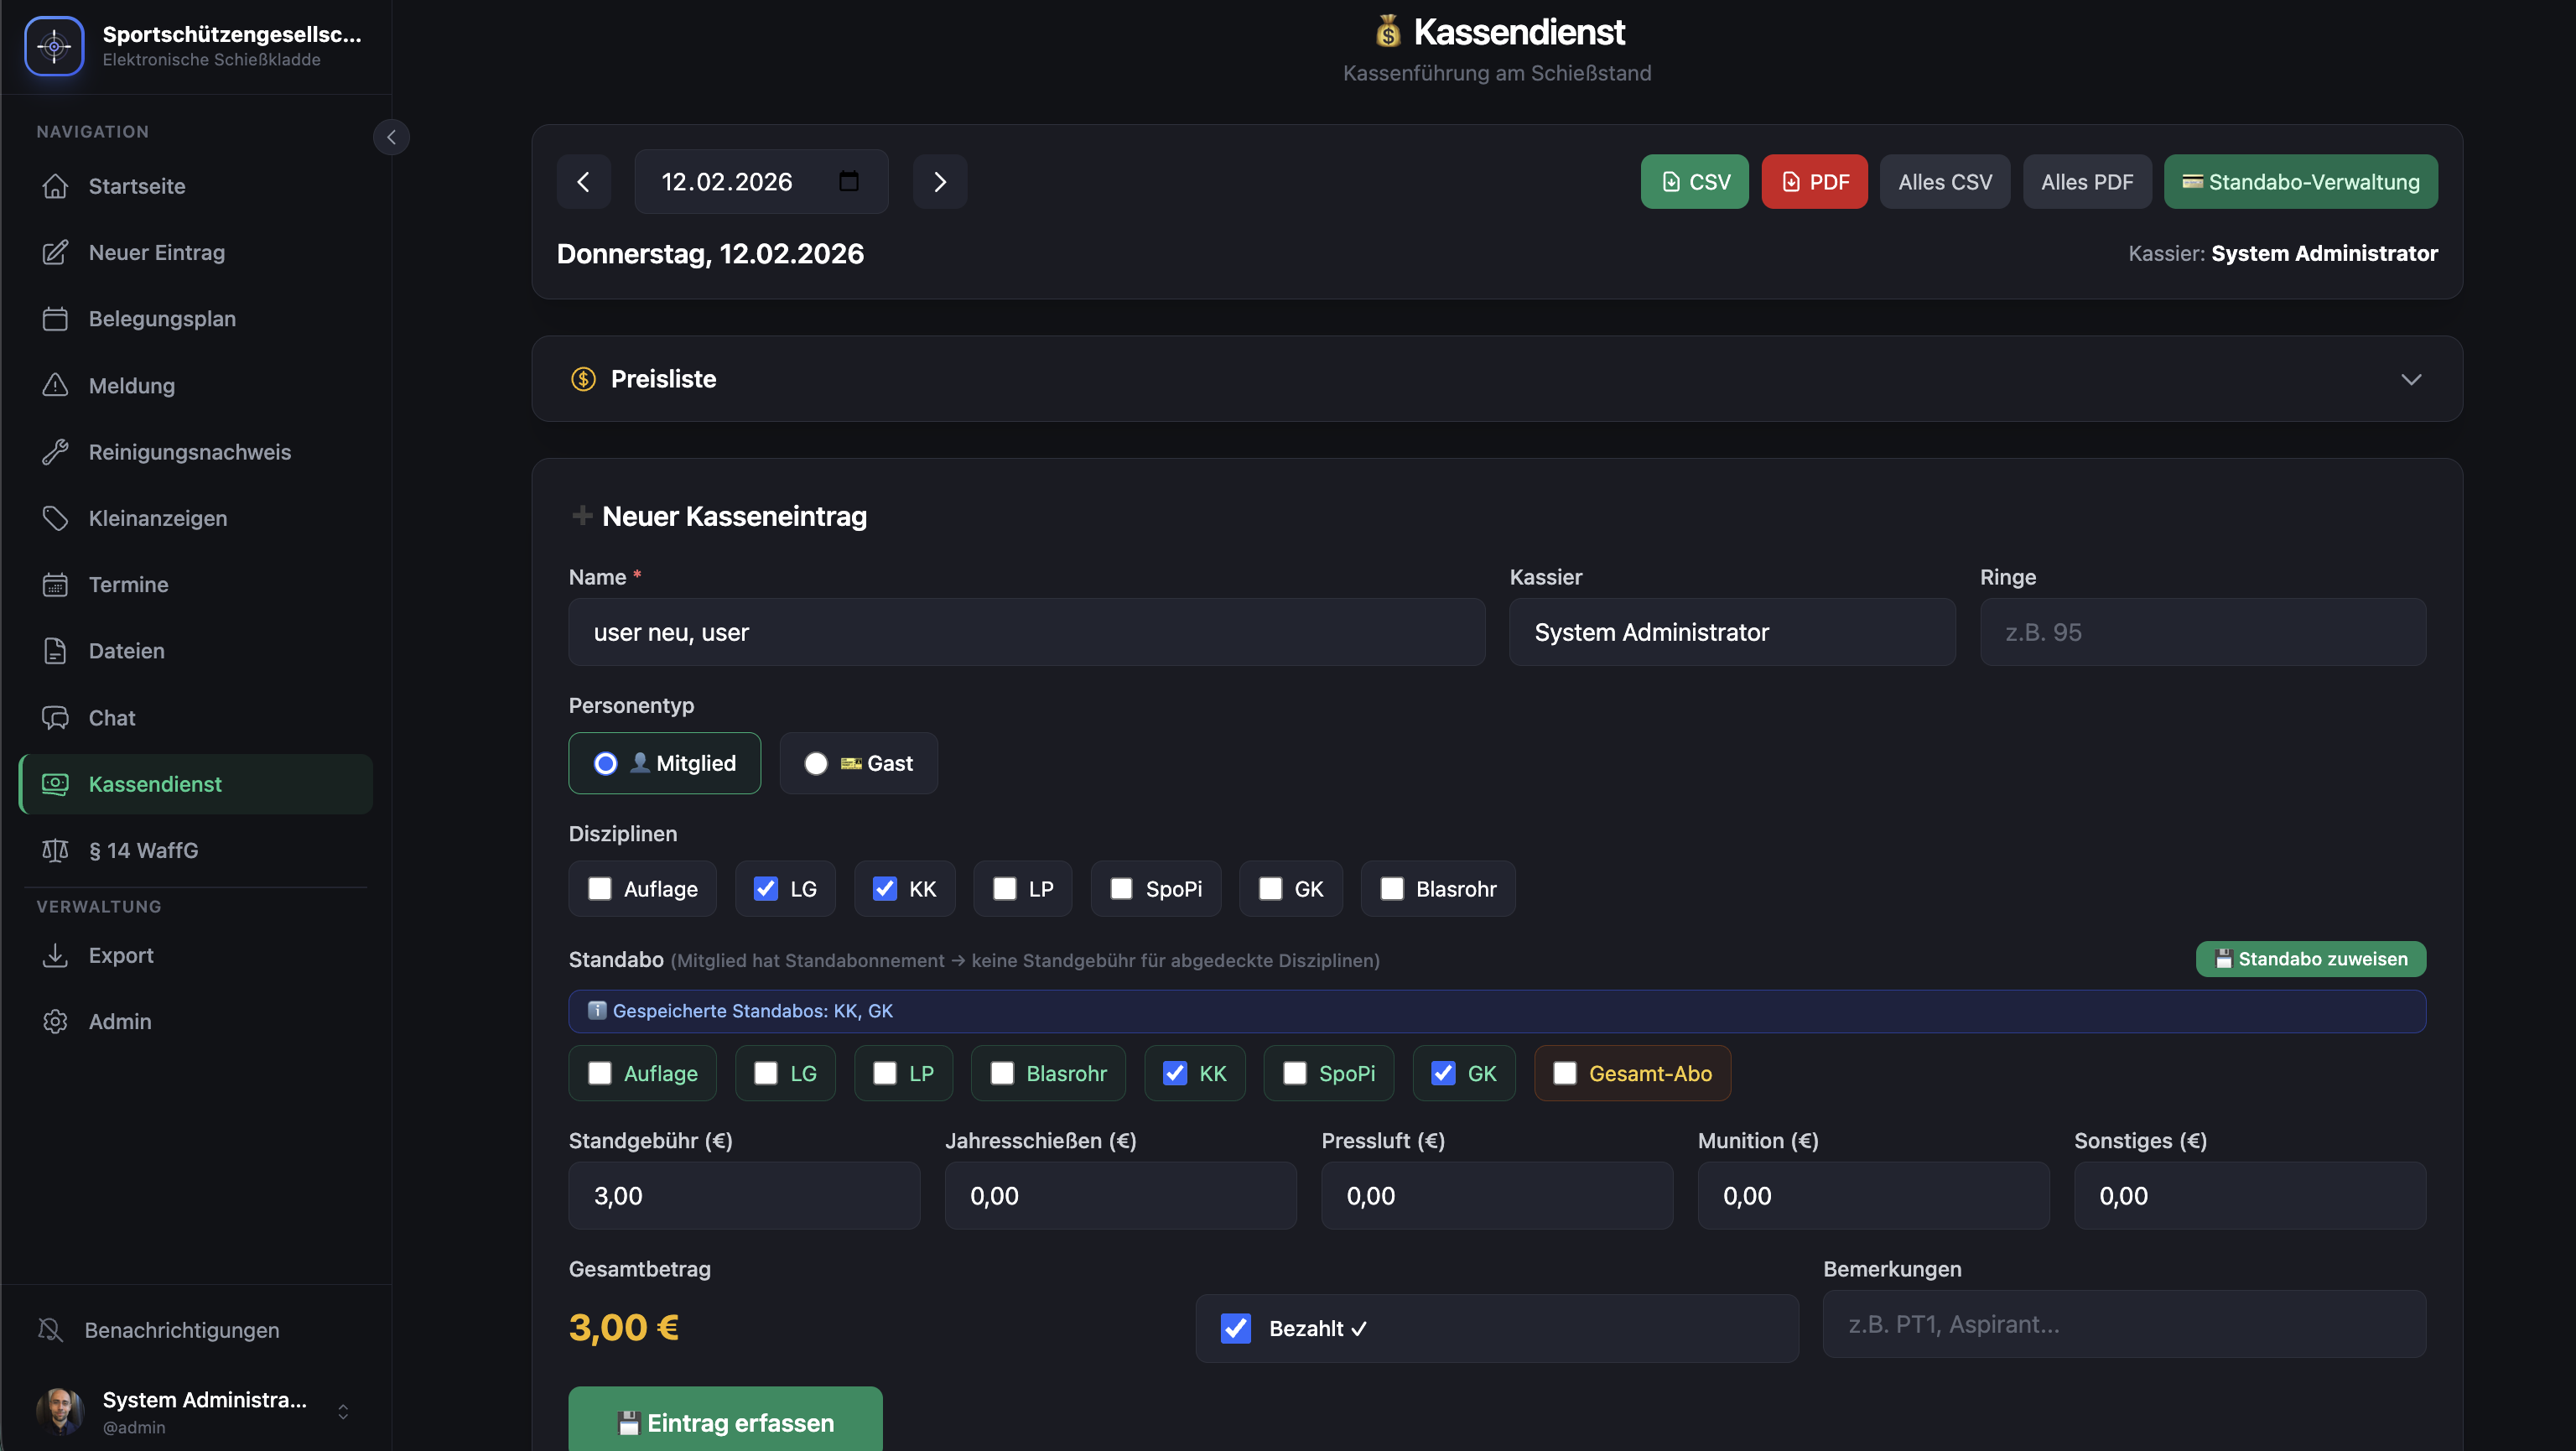Uncheck the Bezahlt checkbox
Screen dimensions: 2576x1451
coord(1236,1328)
